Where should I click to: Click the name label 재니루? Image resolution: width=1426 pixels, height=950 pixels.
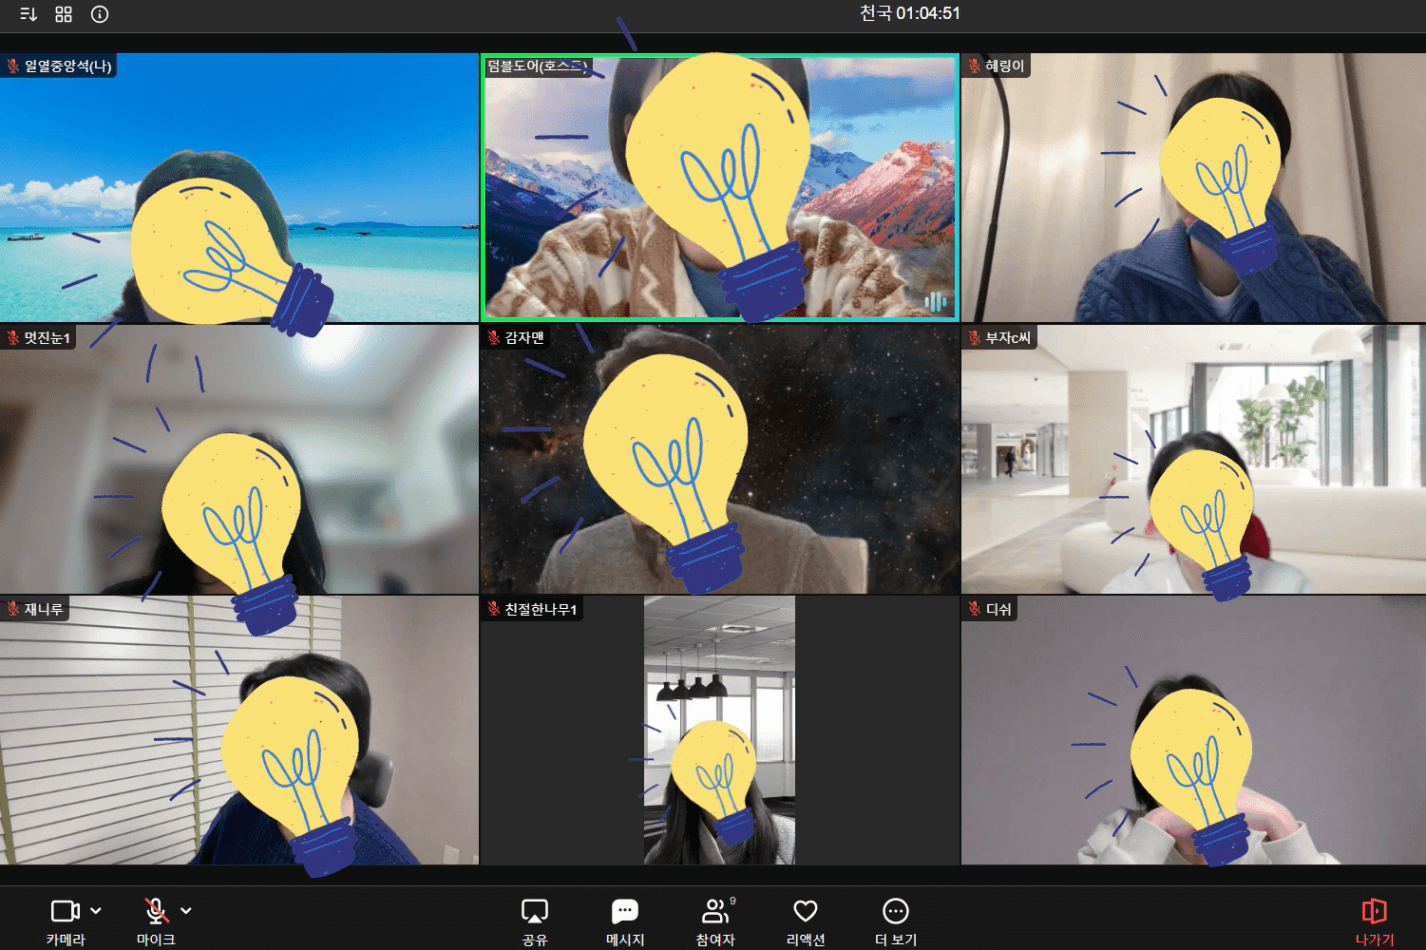(44, 609)
